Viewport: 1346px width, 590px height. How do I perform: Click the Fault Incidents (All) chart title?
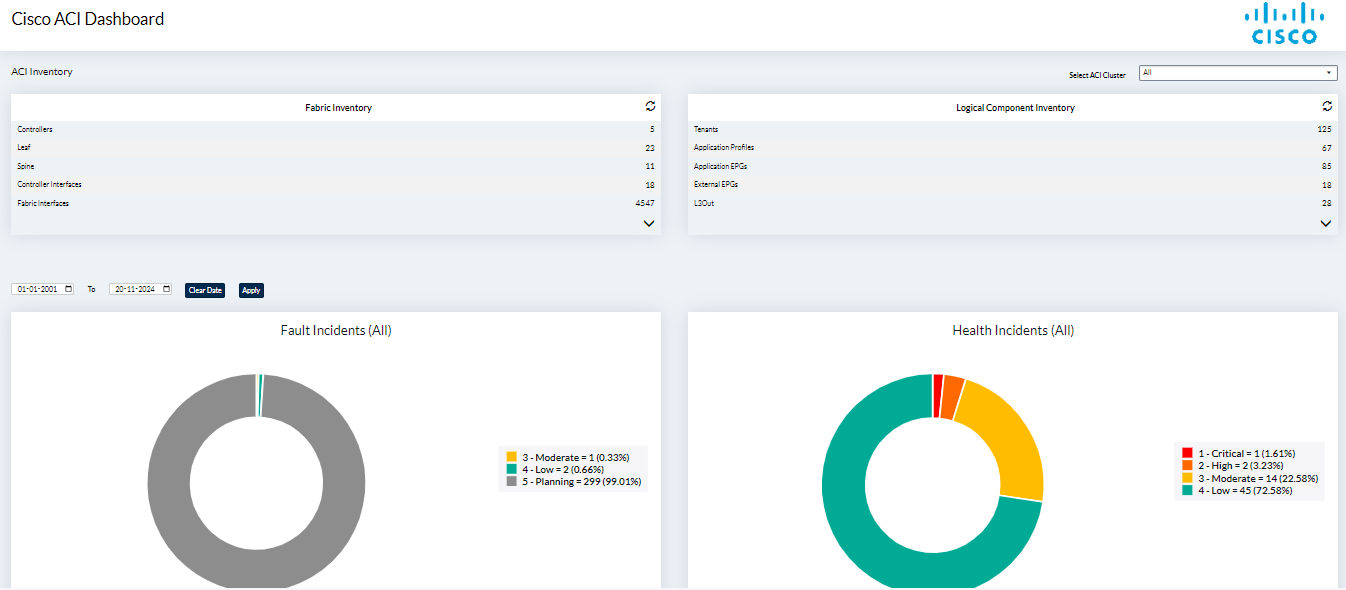click(336, 330)
